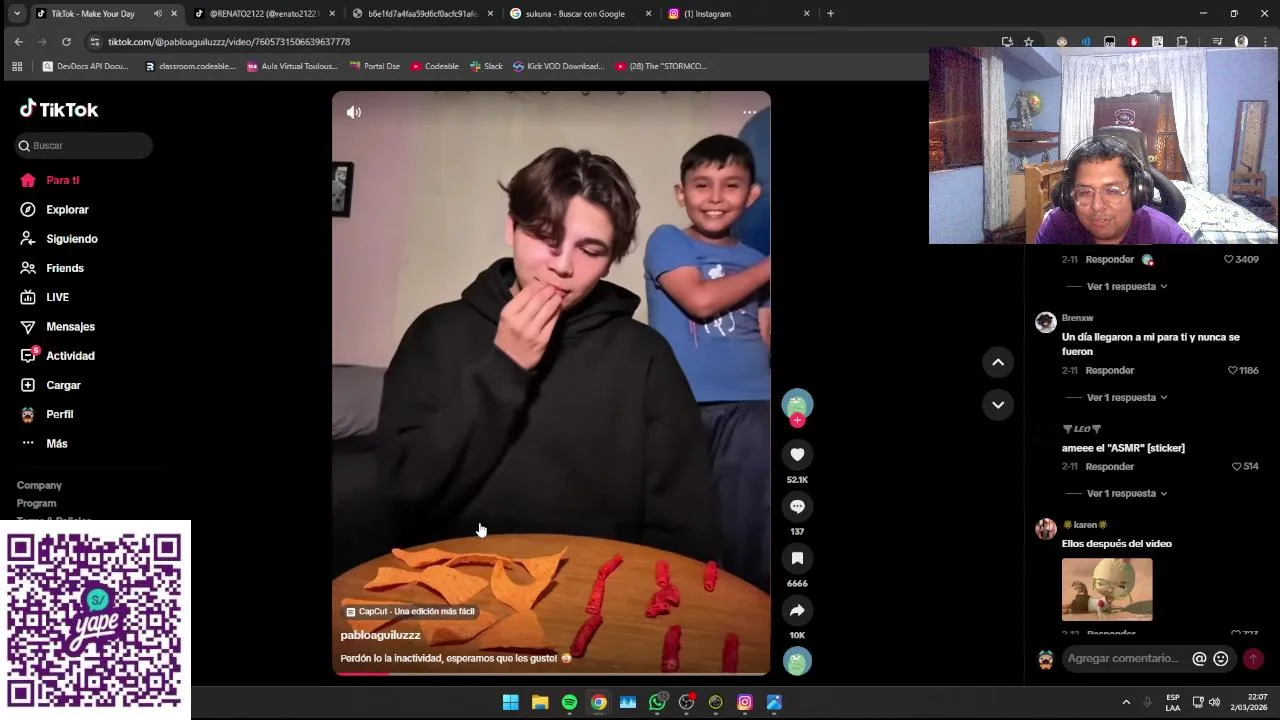Click the tiktok.com address bar
Viewport: 1280px width, 720px height.
[x=550, y=42]
